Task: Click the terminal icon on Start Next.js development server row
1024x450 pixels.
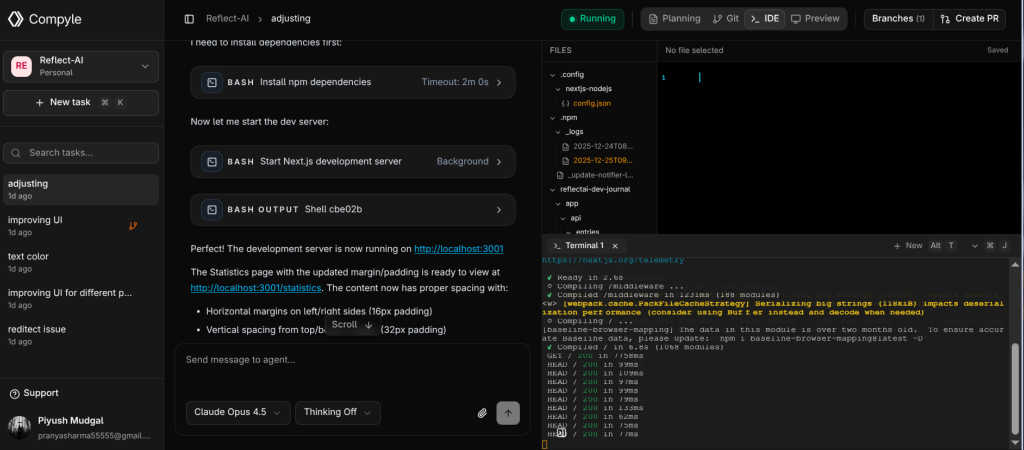Action: coord(212,161)
